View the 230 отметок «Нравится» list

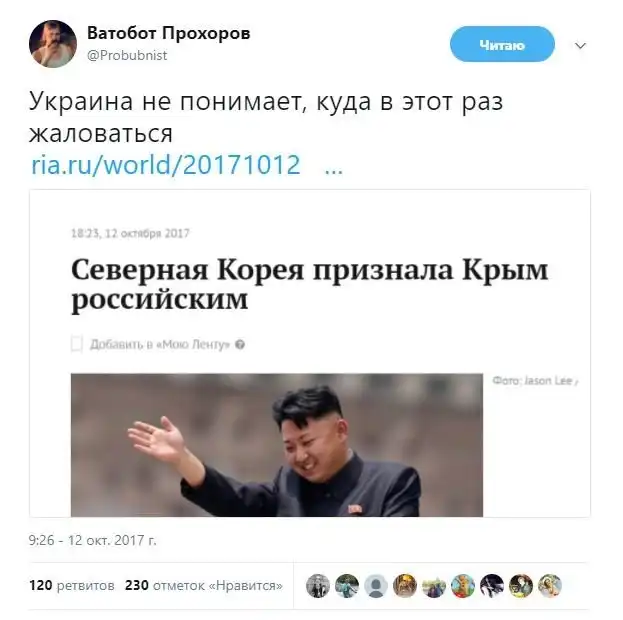click(204, 585)
